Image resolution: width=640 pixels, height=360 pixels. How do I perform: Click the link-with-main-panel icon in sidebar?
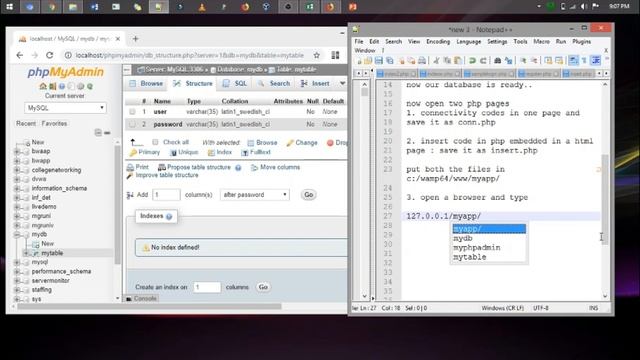(x=107, y=132)
